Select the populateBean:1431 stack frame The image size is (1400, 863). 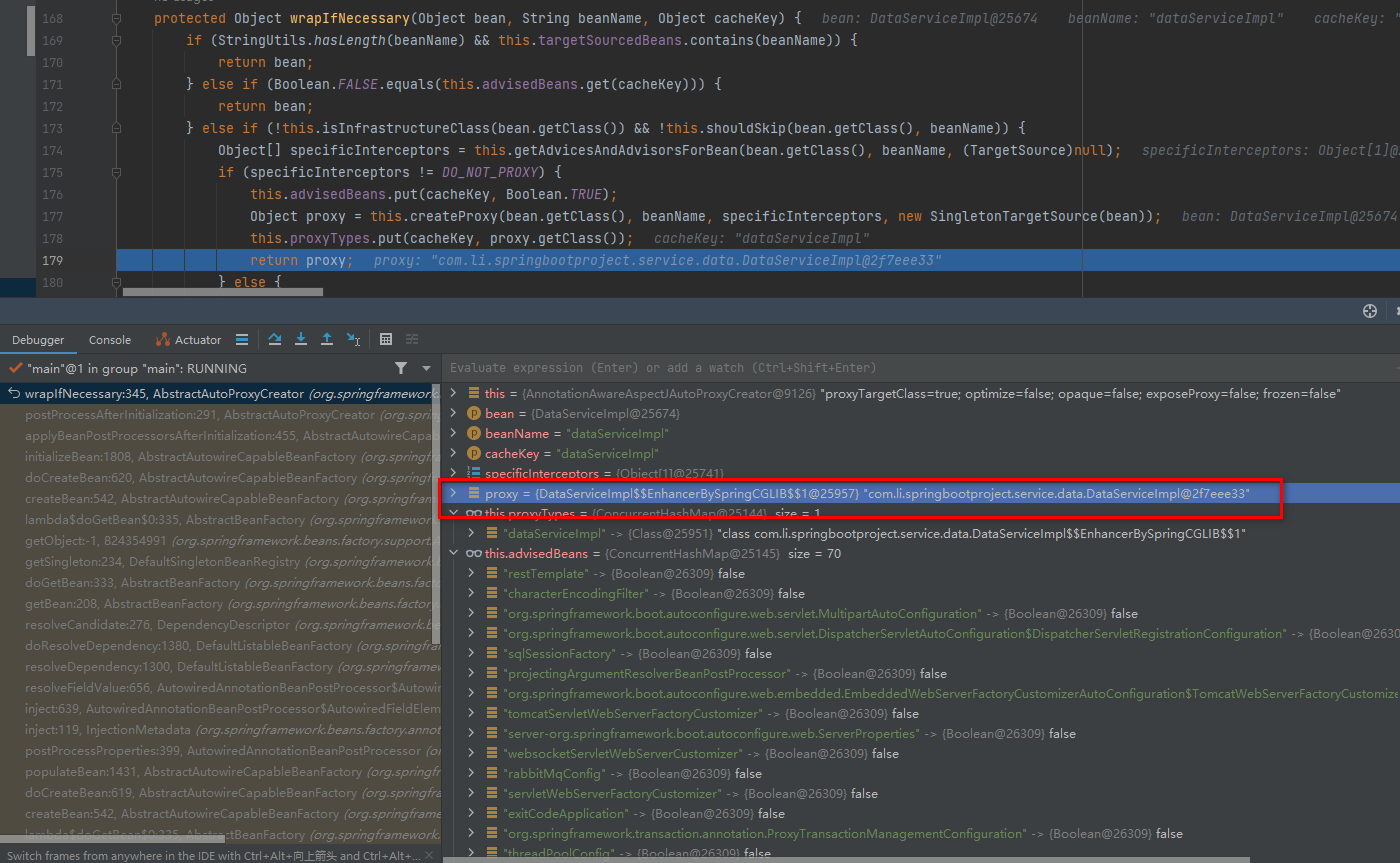coord(219,772)
